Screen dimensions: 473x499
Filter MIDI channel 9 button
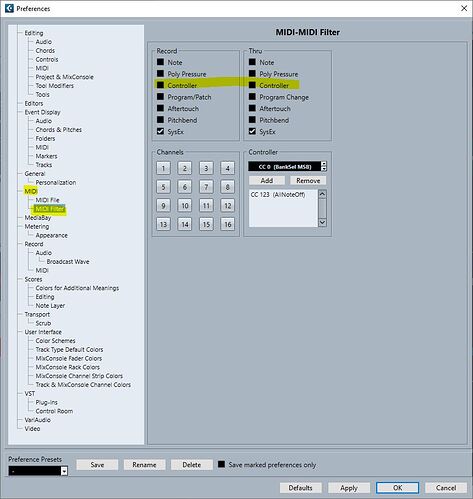coord(163,206)
